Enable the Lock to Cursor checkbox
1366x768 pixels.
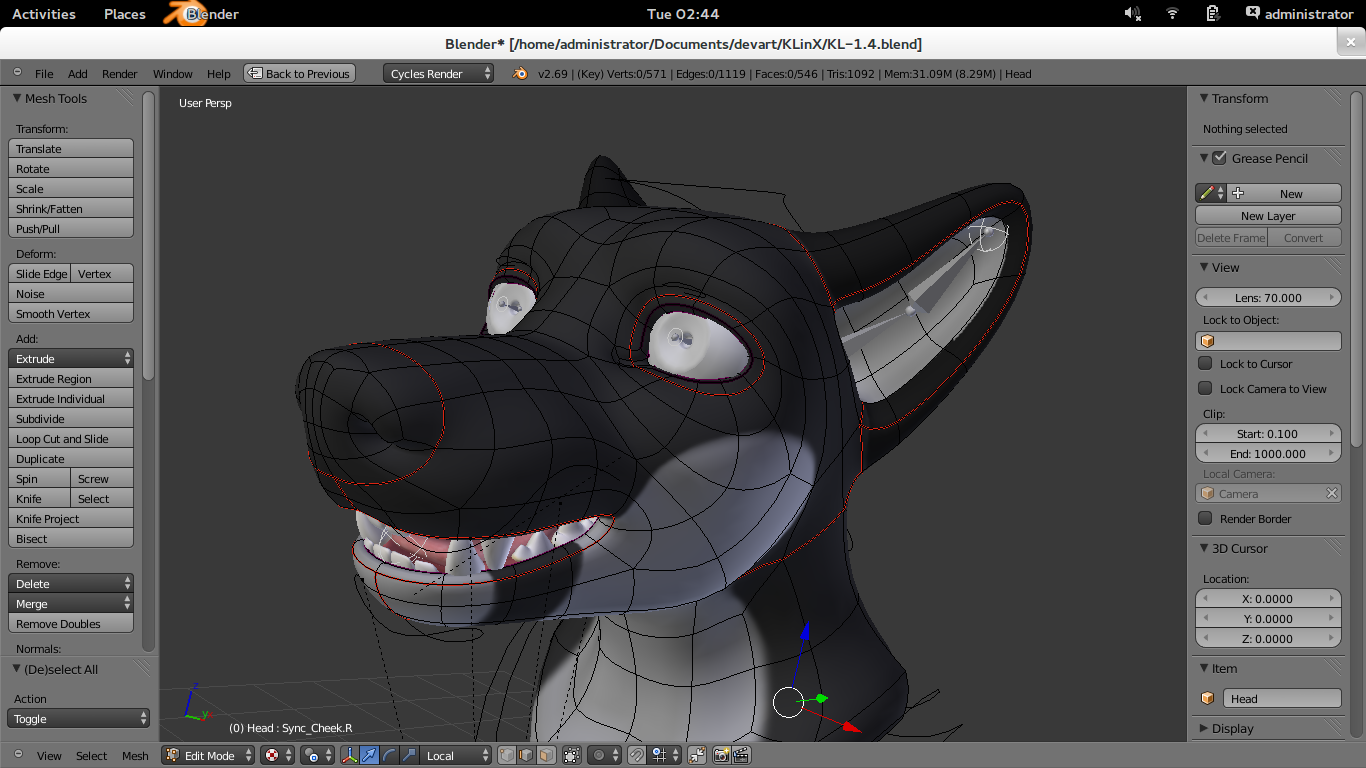pyautogui.click(x=1205, y=364)
